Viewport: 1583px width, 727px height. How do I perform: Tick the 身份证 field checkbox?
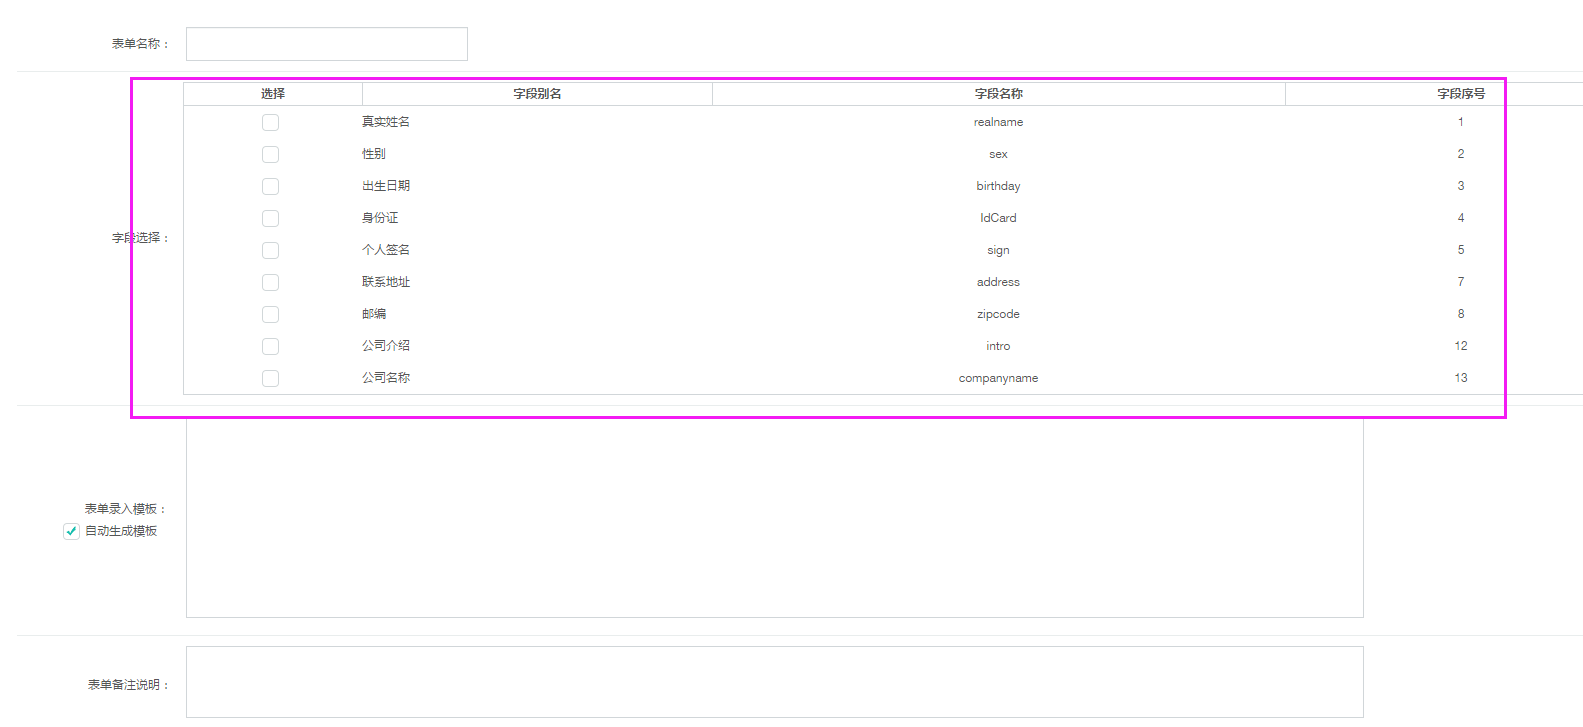270,218
